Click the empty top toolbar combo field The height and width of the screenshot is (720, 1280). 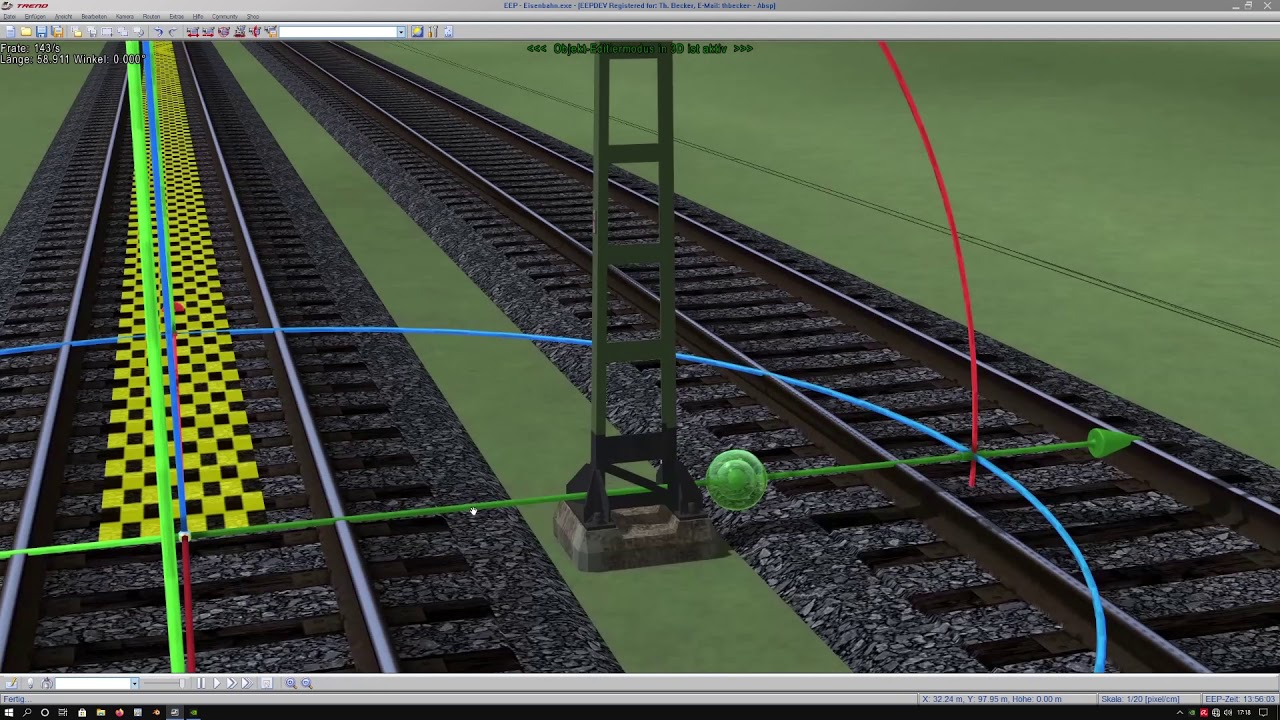(x=338, y=32)
